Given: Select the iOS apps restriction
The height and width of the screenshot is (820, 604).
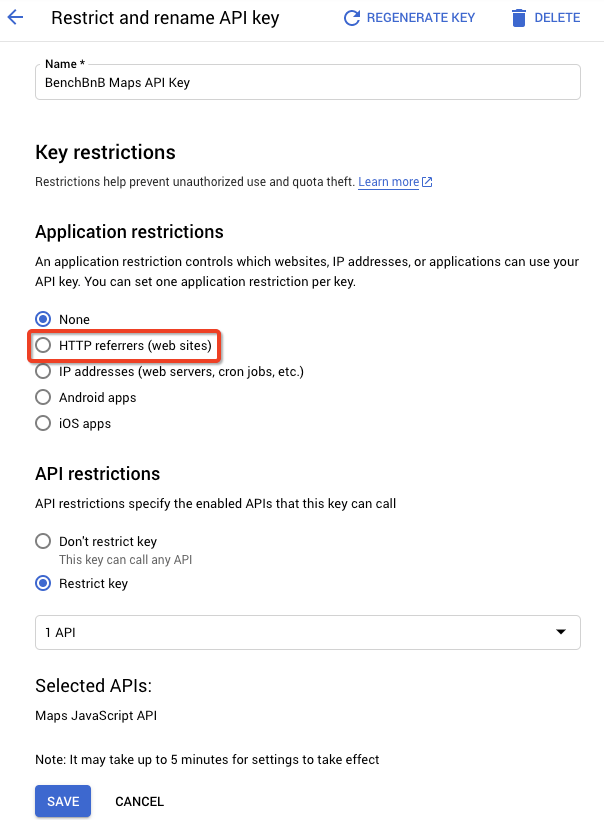Looking at the screenshot, I should pos(42,423).
